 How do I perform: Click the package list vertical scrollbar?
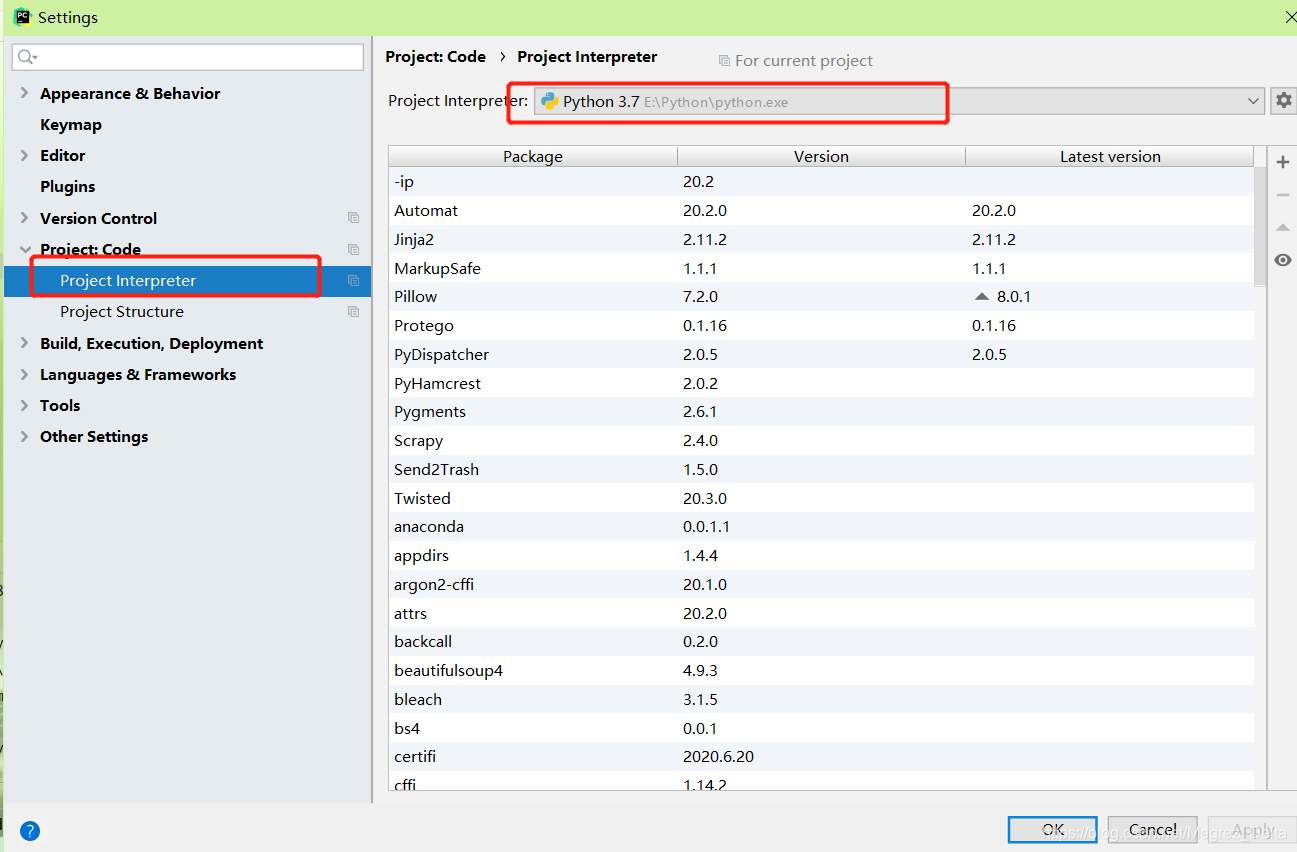tap(1260, 227)
